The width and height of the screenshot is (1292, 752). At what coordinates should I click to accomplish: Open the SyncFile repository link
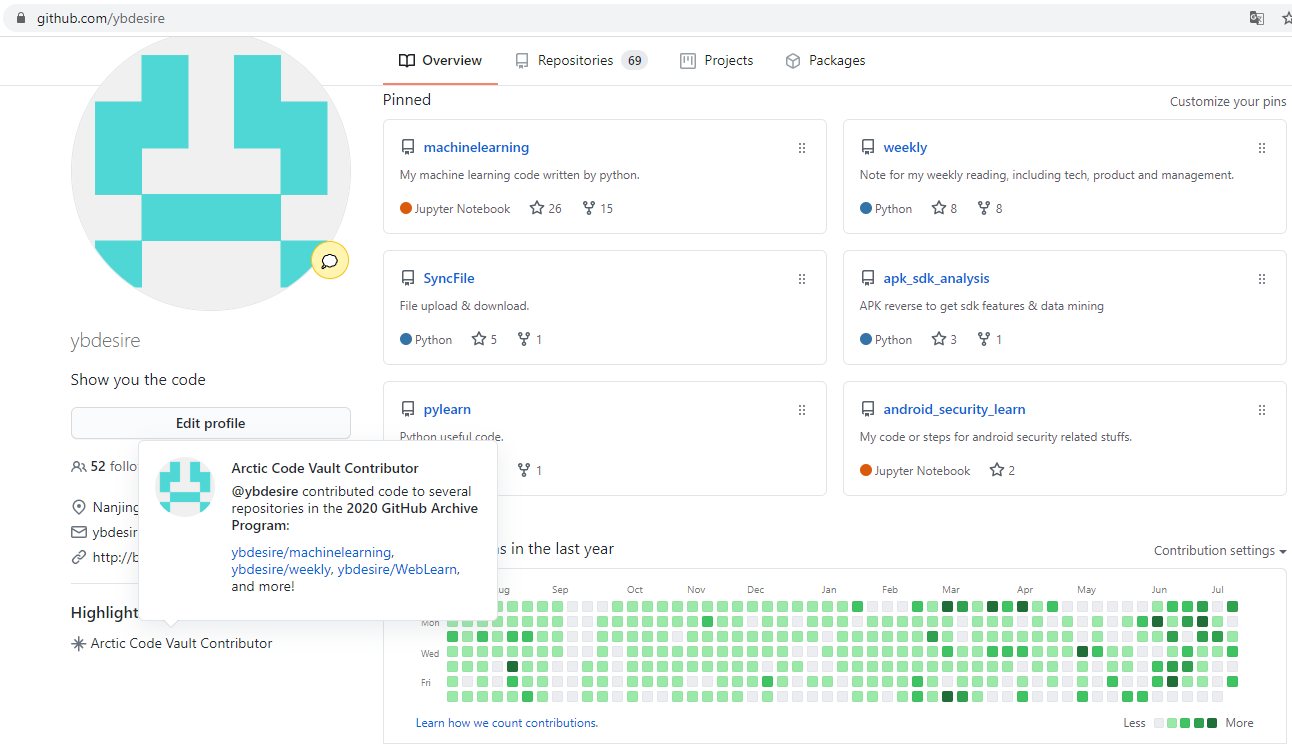point(449,279)
